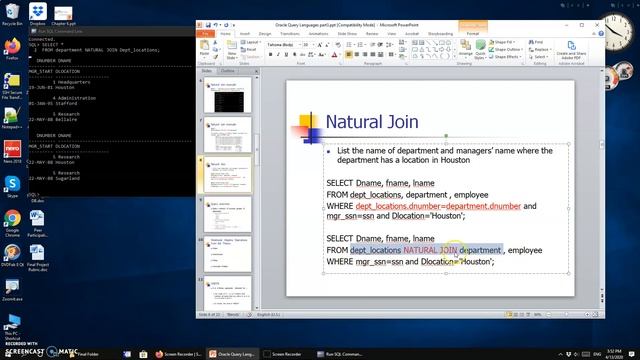Click the Find button
The width and height of the screenshot is (640, 360).
(536, 42)
